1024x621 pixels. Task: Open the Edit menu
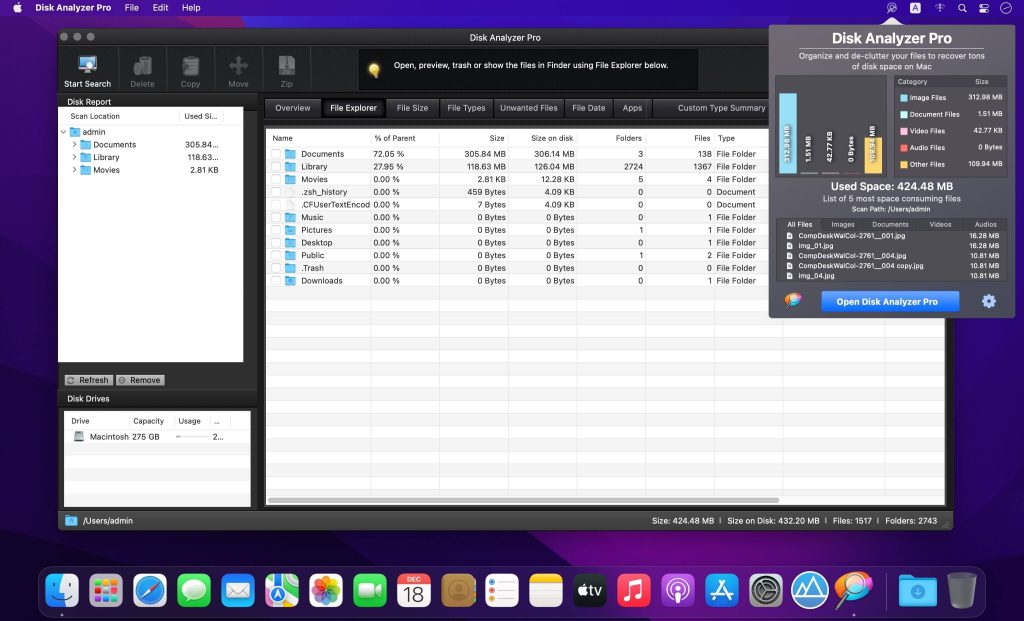(159, 7)
